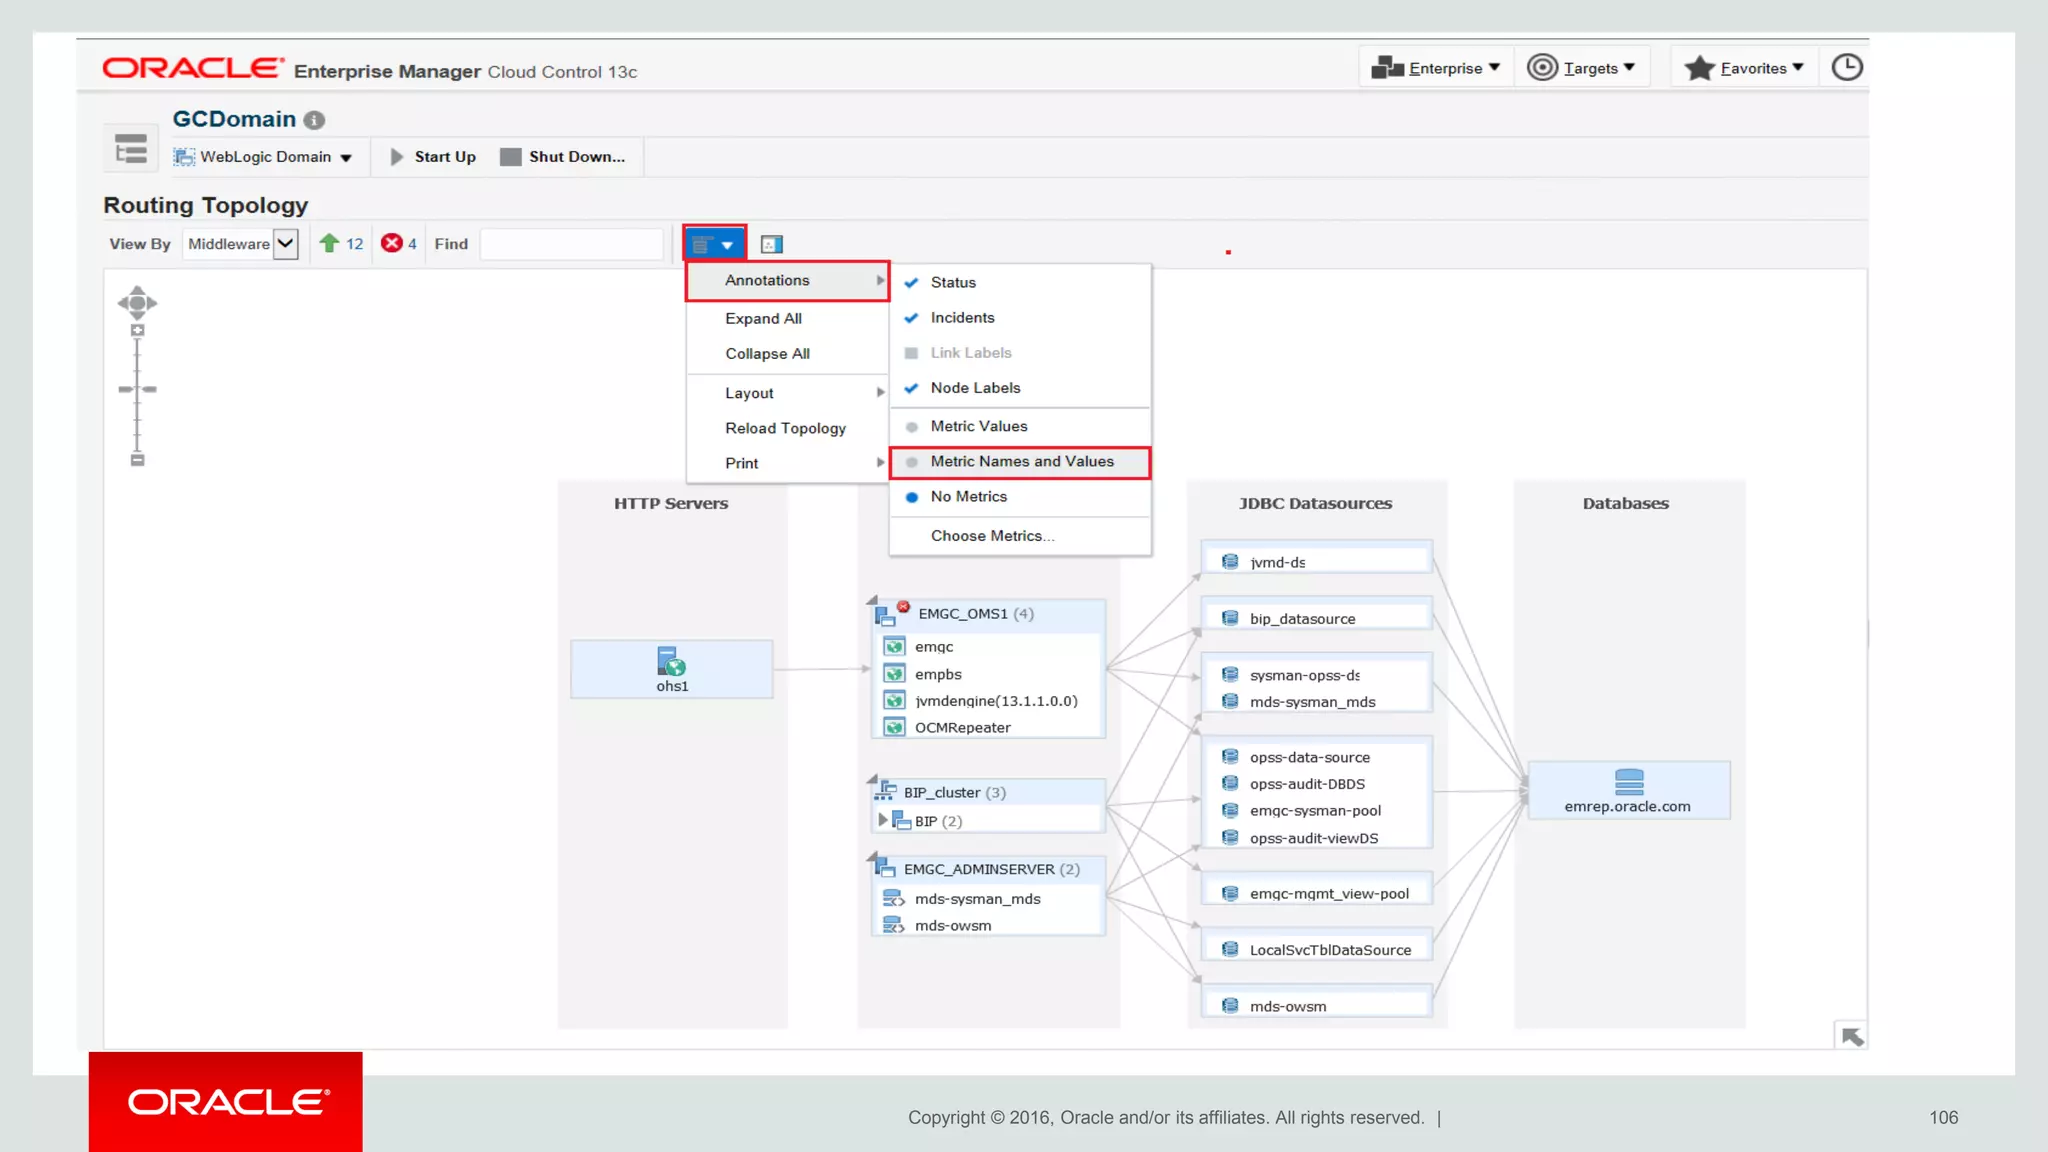Click the overview toggle icon beside options menu
Image resolution: width=2048 pixels, height=1152 pixels.
tap(771, 245)
